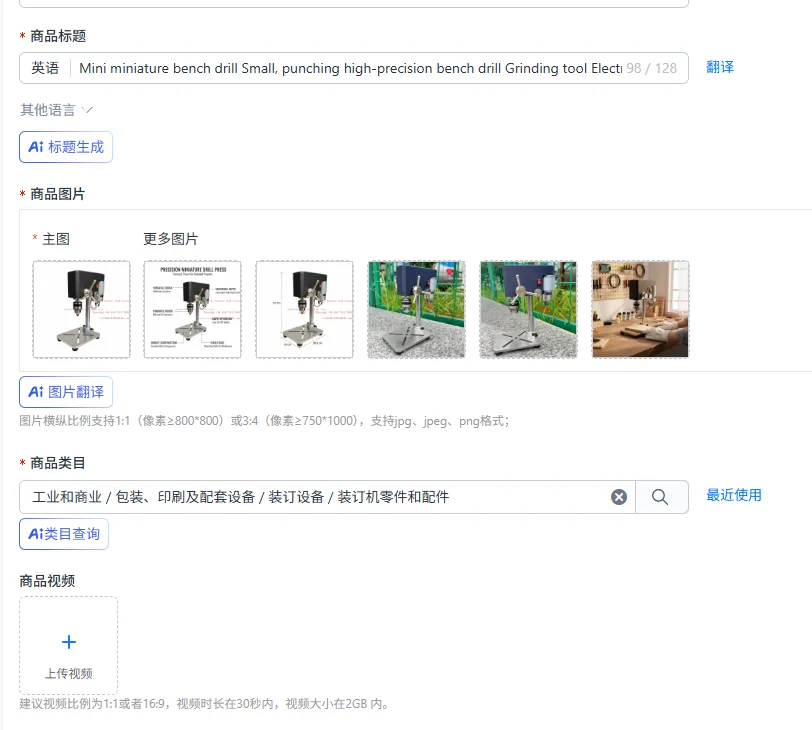
Task: Open the workshop bench drill photo thumbnail
Action: [x=641, y=309]
